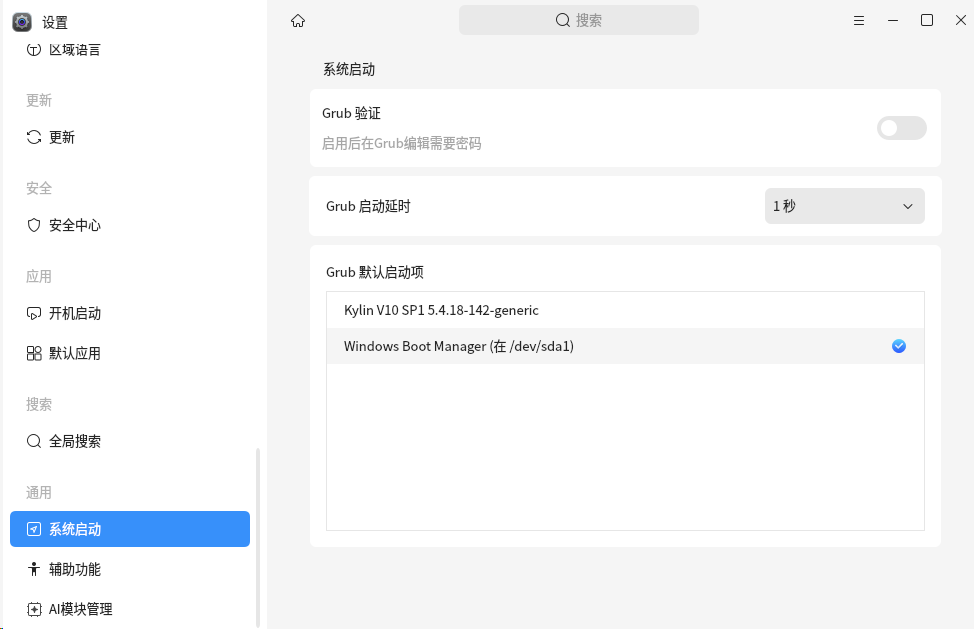974x629 pixels.
Task: Click the 全局搜索 magnifier icon
Action: pyautogui.click(x=34, y=441)
